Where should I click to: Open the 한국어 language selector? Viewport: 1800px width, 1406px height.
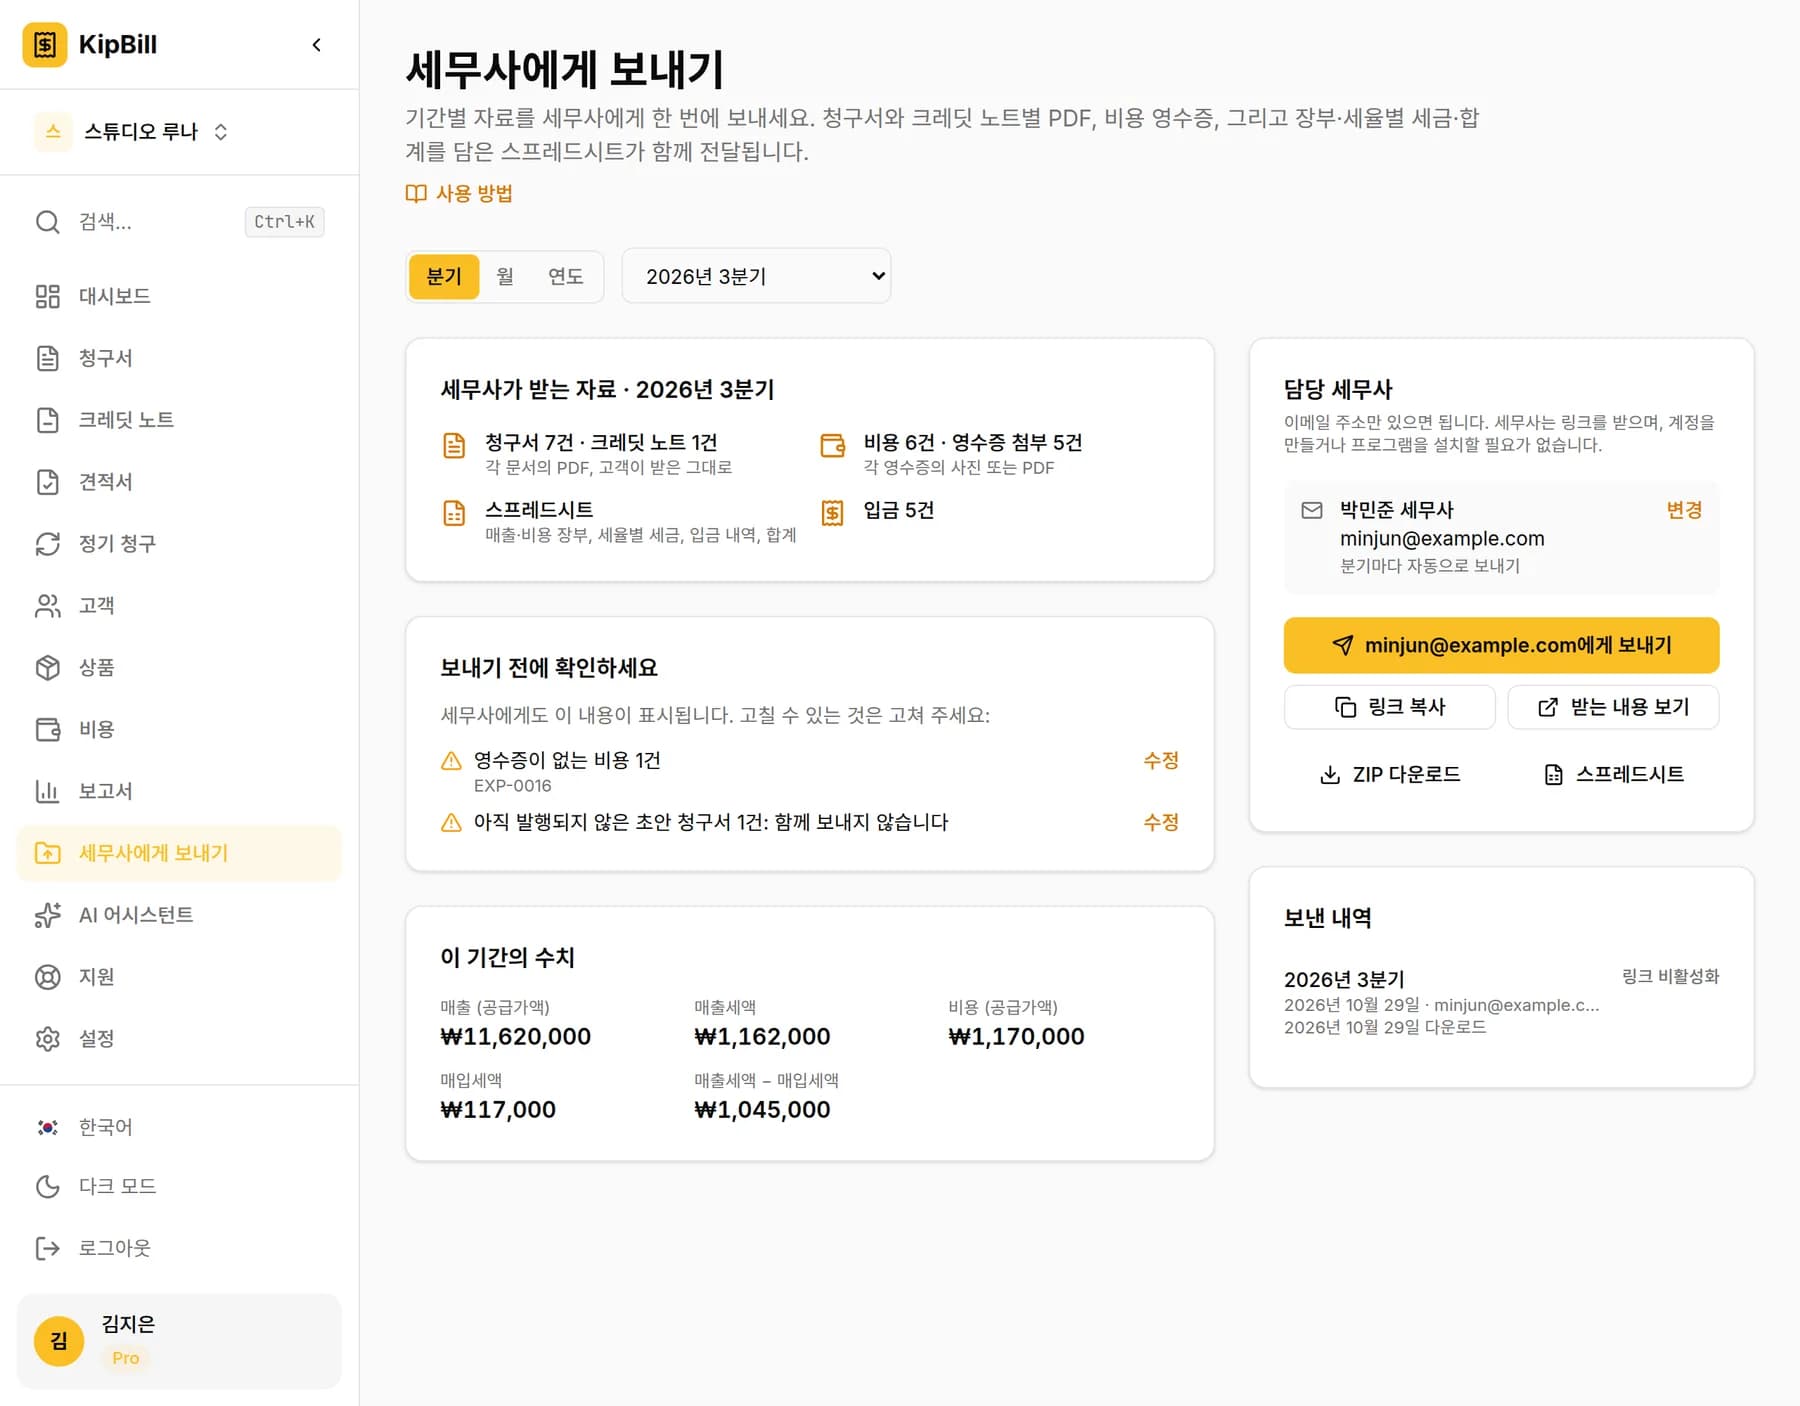tap(179, 1127)
